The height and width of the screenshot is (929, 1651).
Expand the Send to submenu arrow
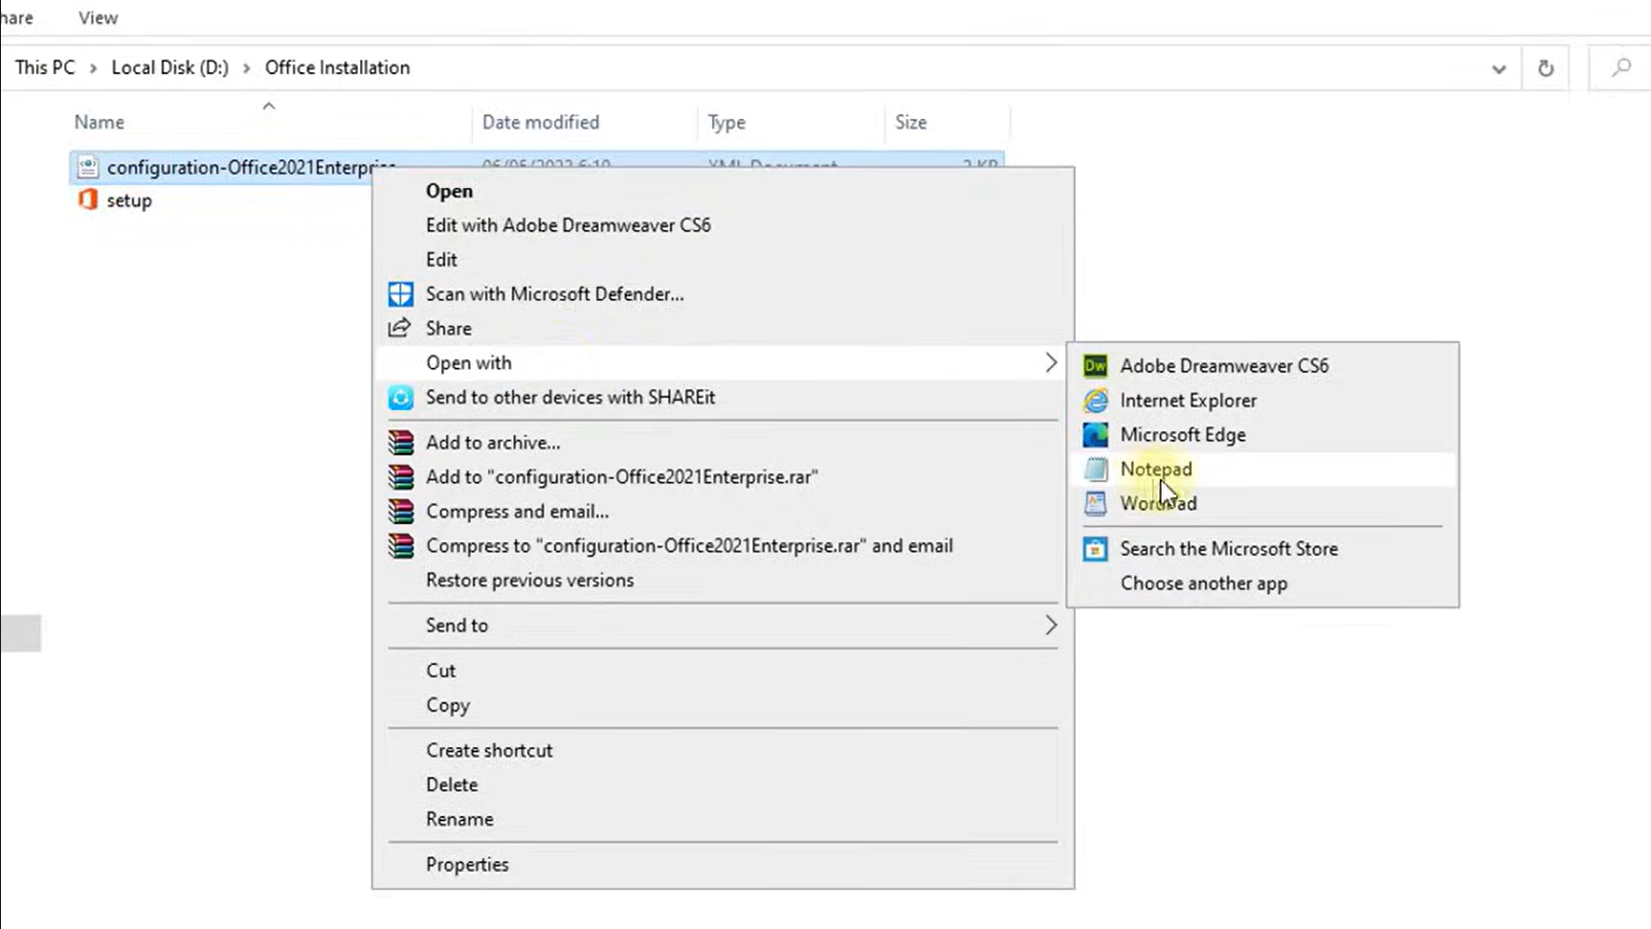point(1051,625)
